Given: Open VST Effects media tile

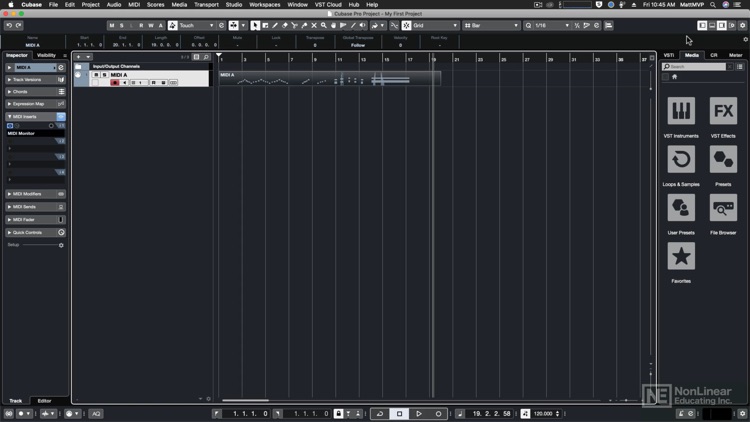Looking at the screenshot, I should click(723, 111).
